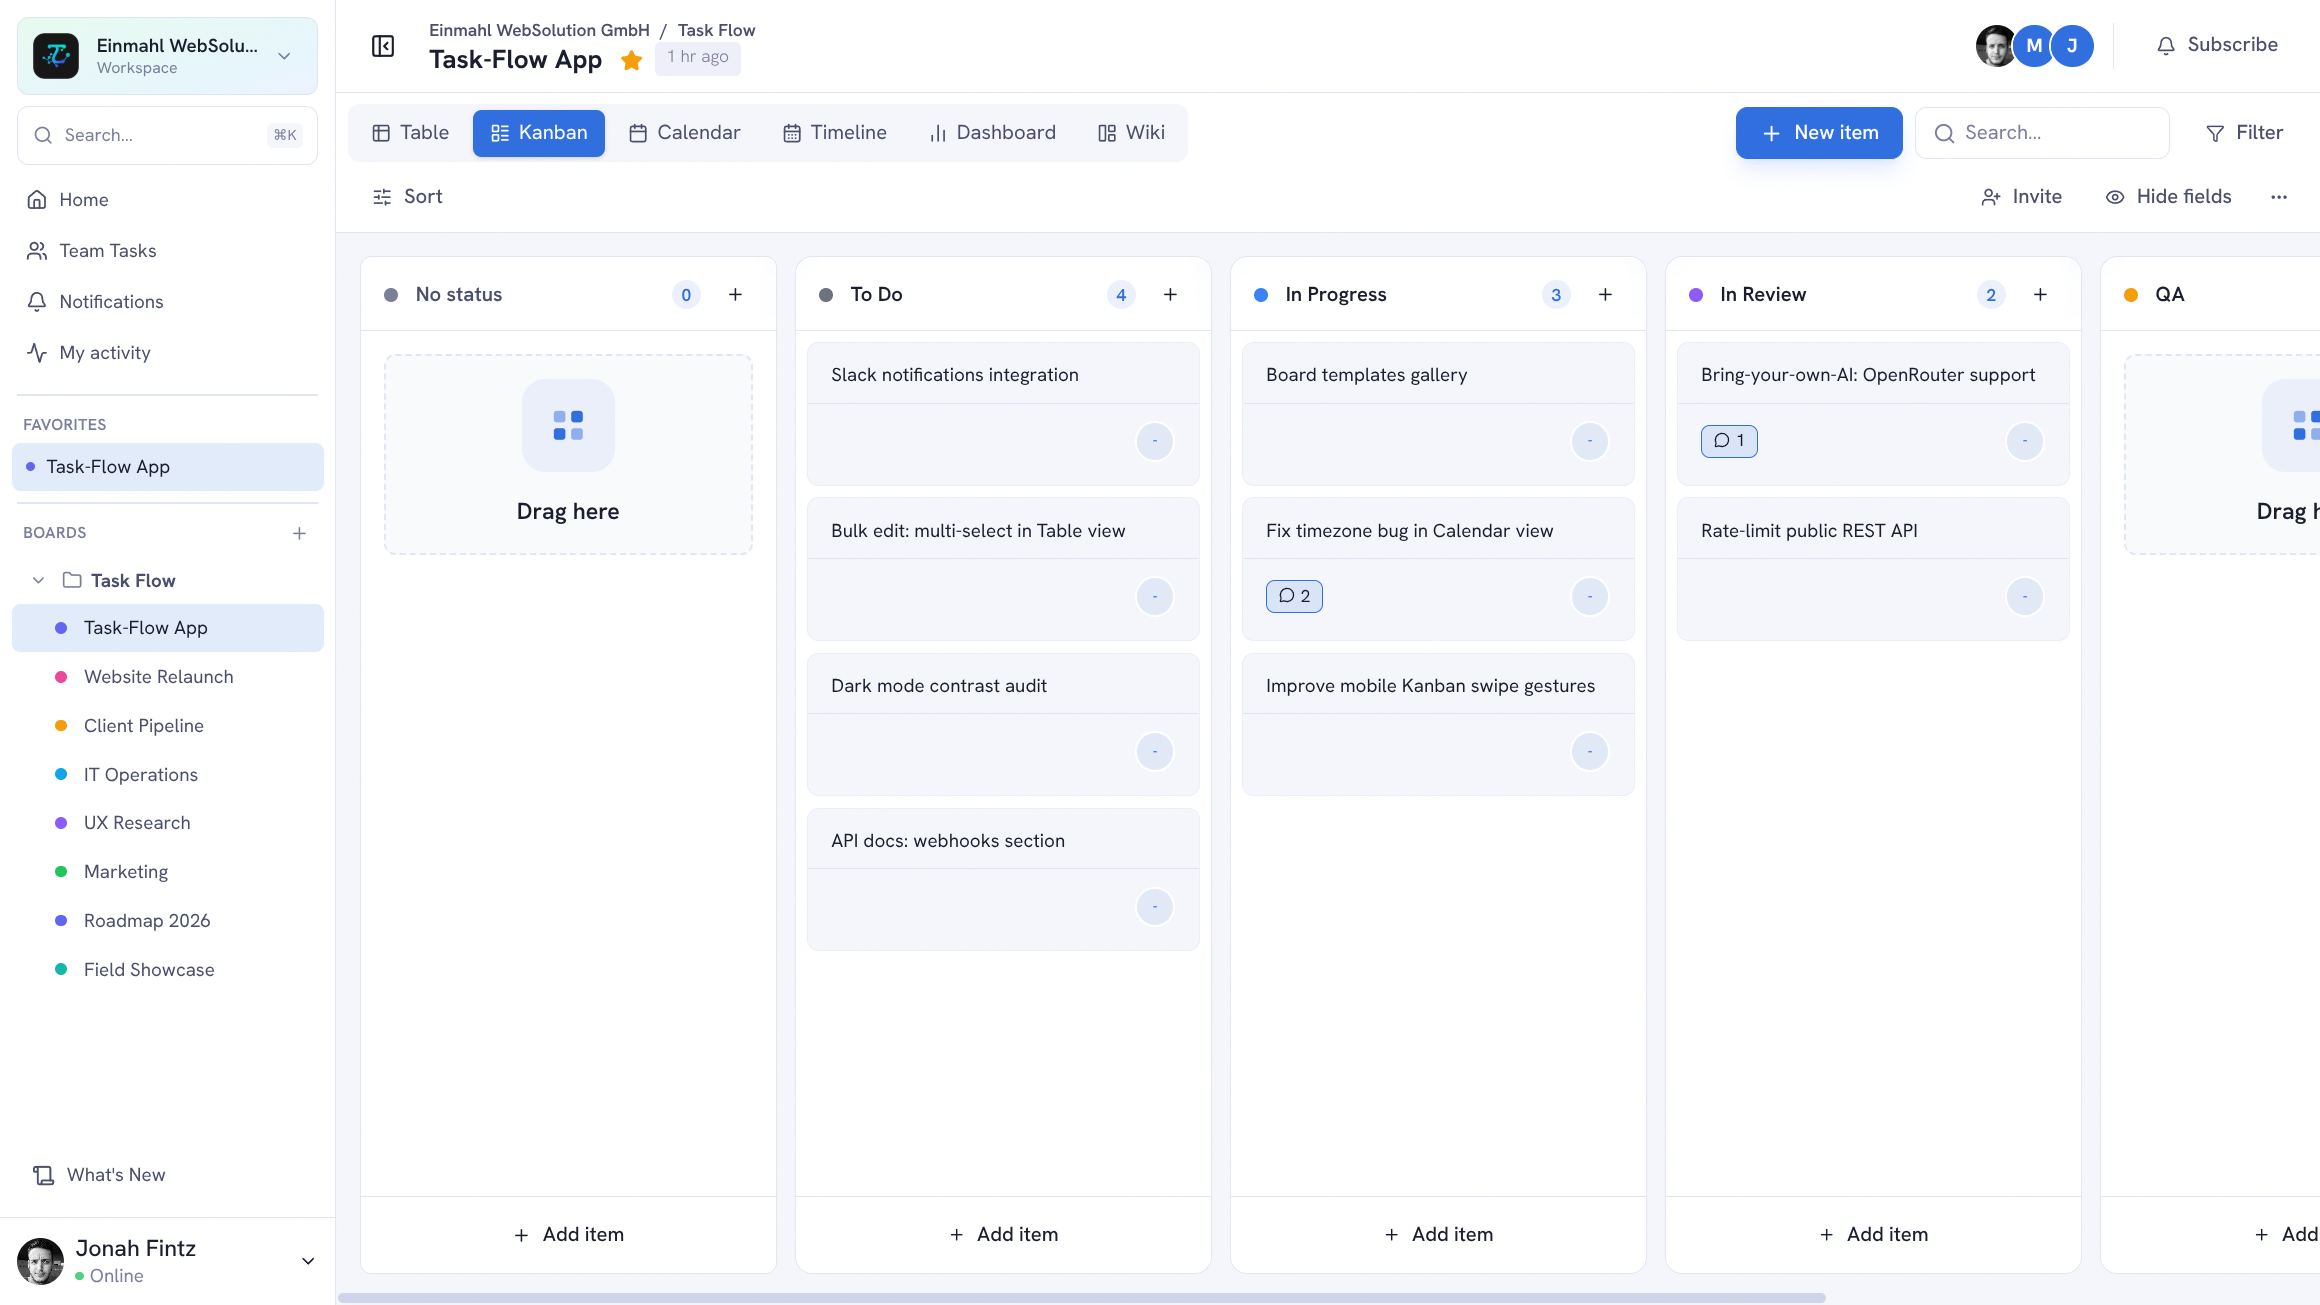Click the horizontal board scrollbar
Image resolution: width=2320 pixels, height=1305 pixels.
1081,1298
